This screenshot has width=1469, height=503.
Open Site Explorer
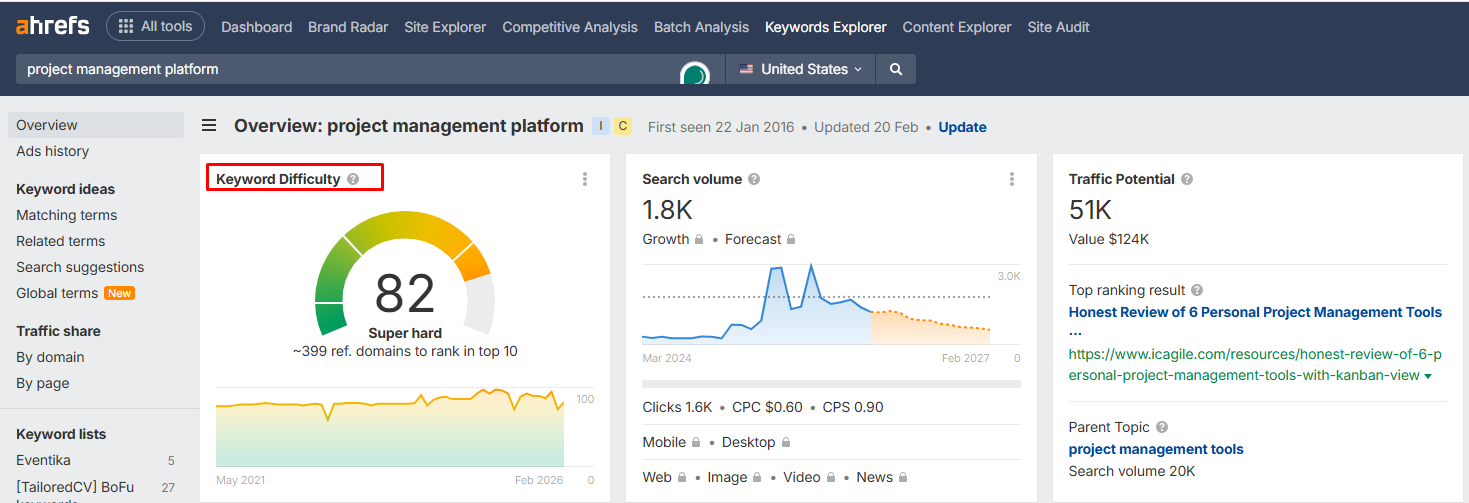[x=445, y=27]
